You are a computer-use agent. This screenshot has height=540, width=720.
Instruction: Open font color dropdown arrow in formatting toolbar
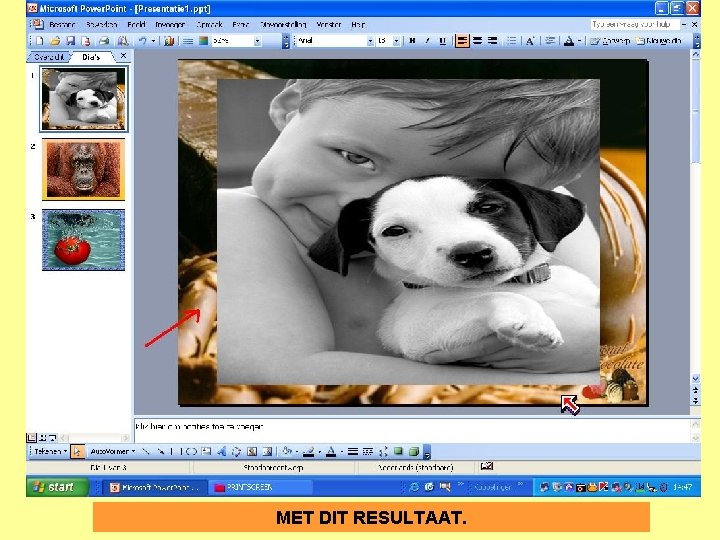[x=579, y=41]
